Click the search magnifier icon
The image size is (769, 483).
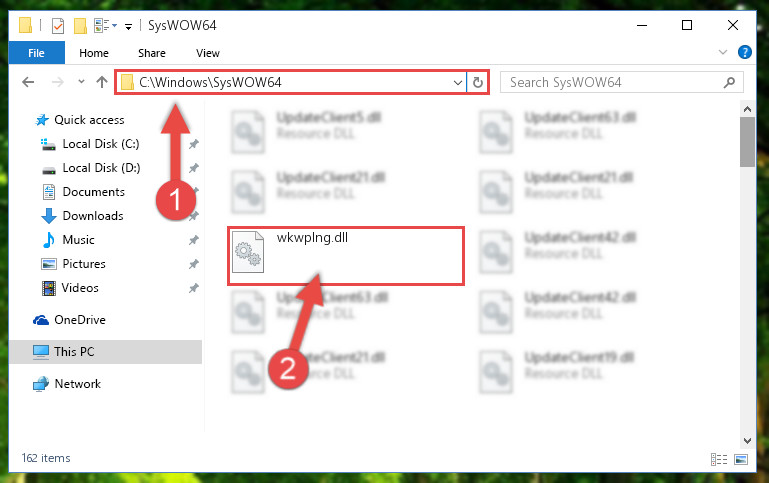(x=729, y=82)
